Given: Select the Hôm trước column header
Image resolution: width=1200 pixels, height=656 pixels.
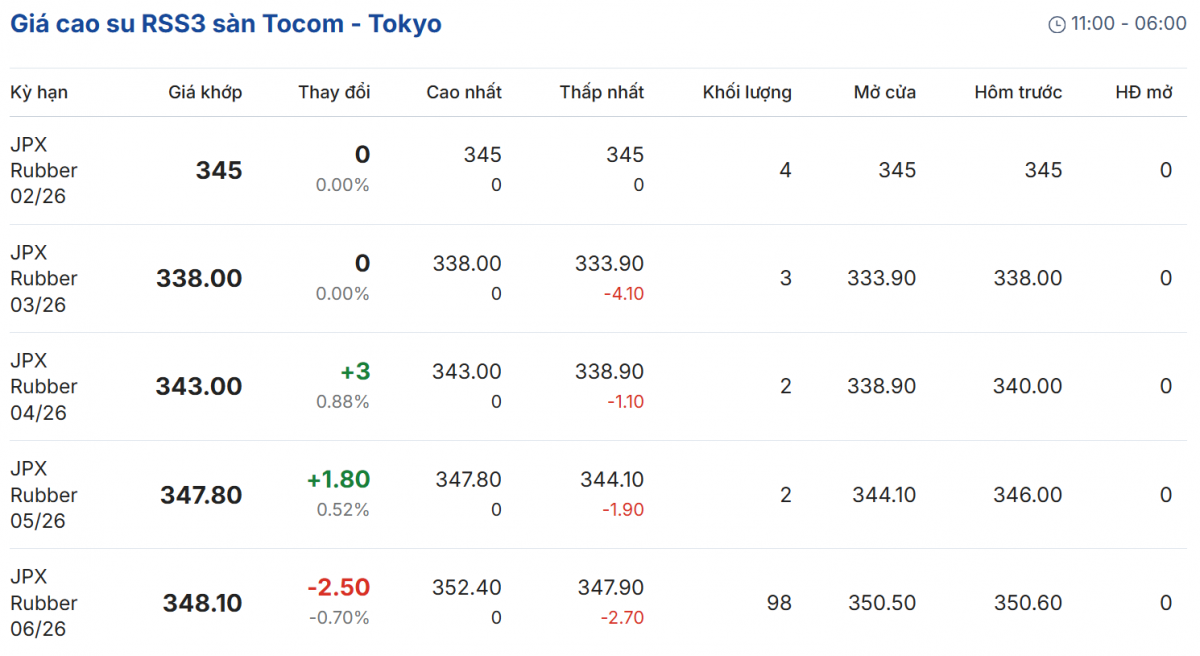Looking at the screenshot, I should (1018, 92).
